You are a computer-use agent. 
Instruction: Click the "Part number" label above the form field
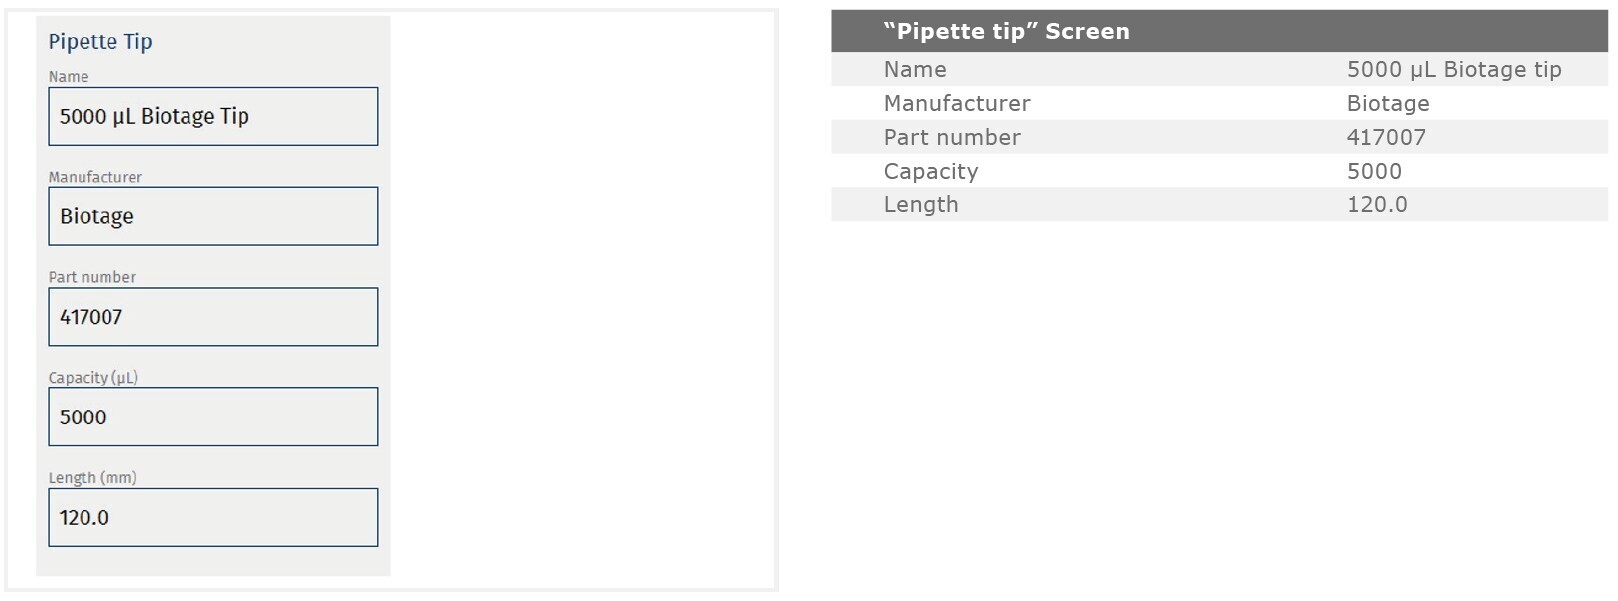pyautogui.click(x=92, y=277)
